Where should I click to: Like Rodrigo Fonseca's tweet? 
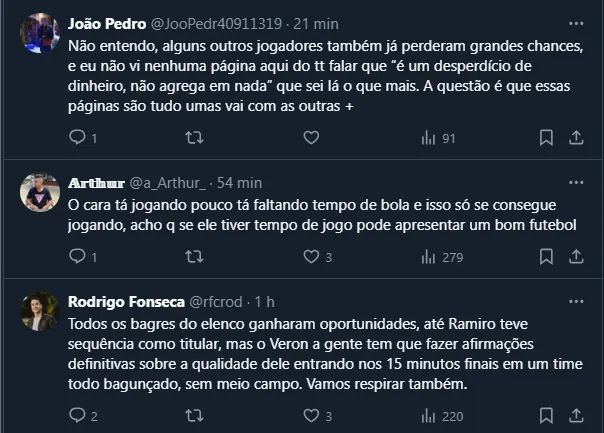[x=311, y=416]
